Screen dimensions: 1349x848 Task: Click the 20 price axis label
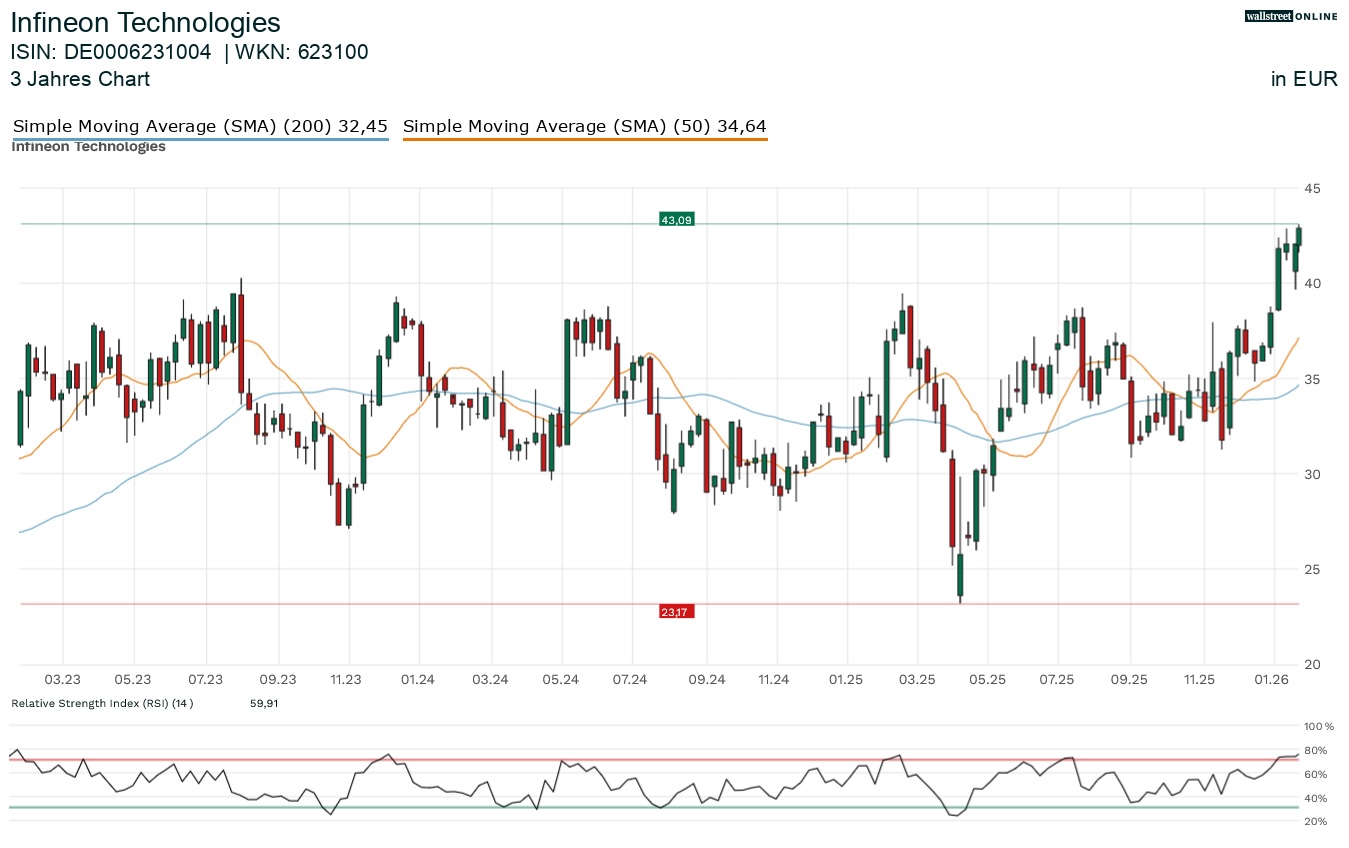click(1311, 665)
